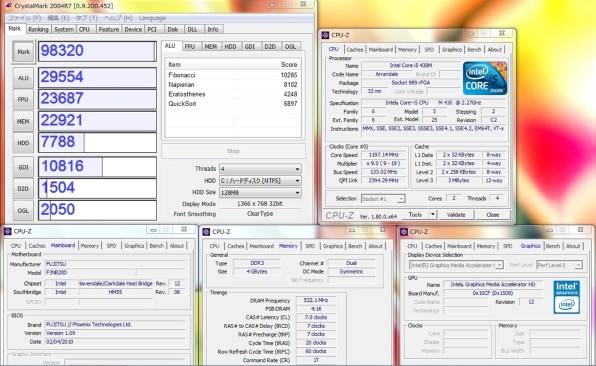Switch to the Device tab in CrystalMark
Viewport: 596px width, 366px height.
coord(133,29)
